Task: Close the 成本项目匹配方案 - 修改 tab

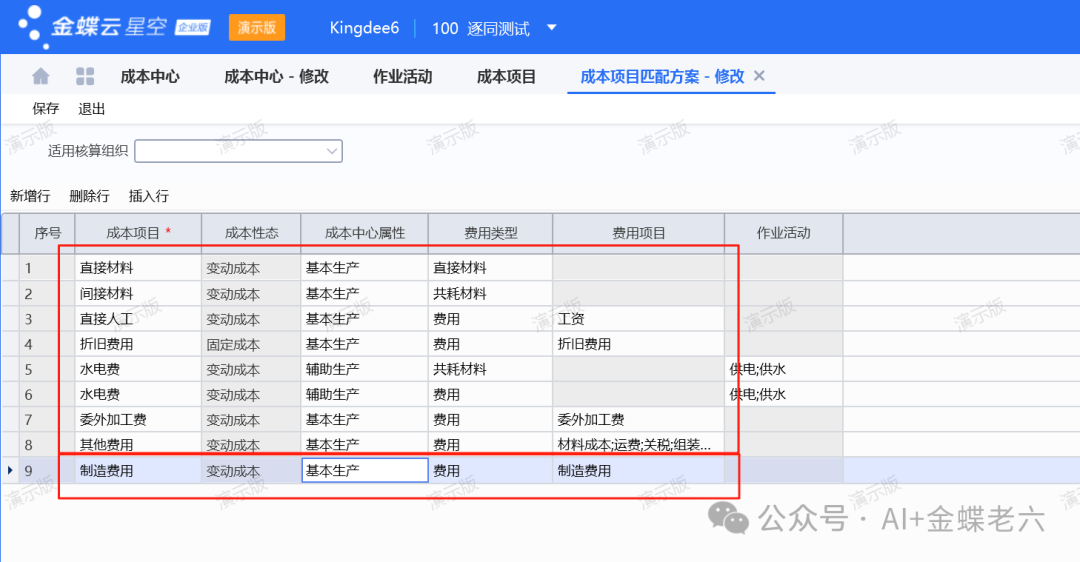Action: coord(759,76)
